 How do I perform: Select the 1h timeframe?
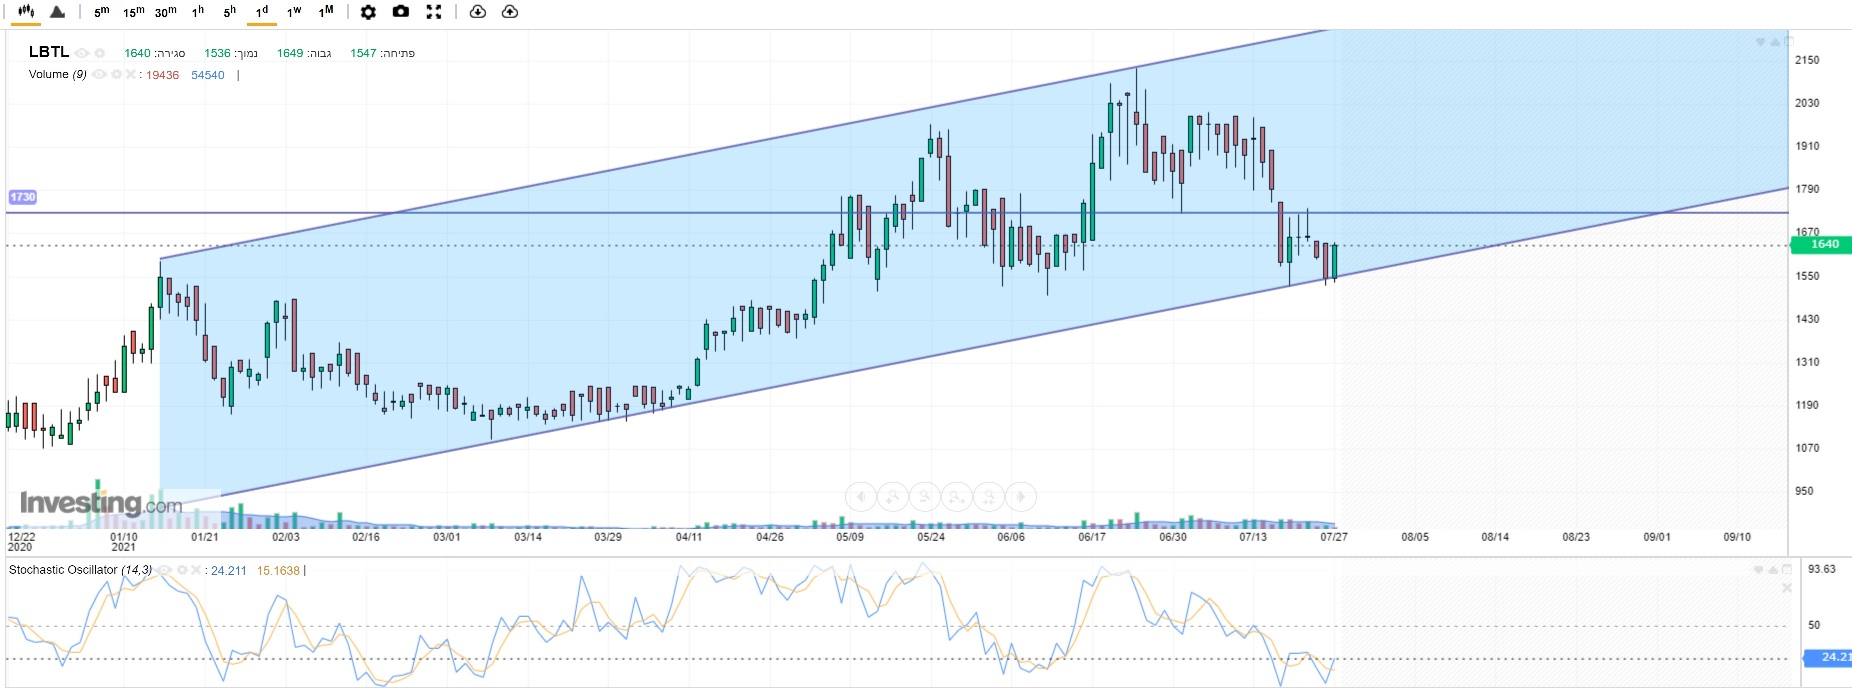point(198,12)
